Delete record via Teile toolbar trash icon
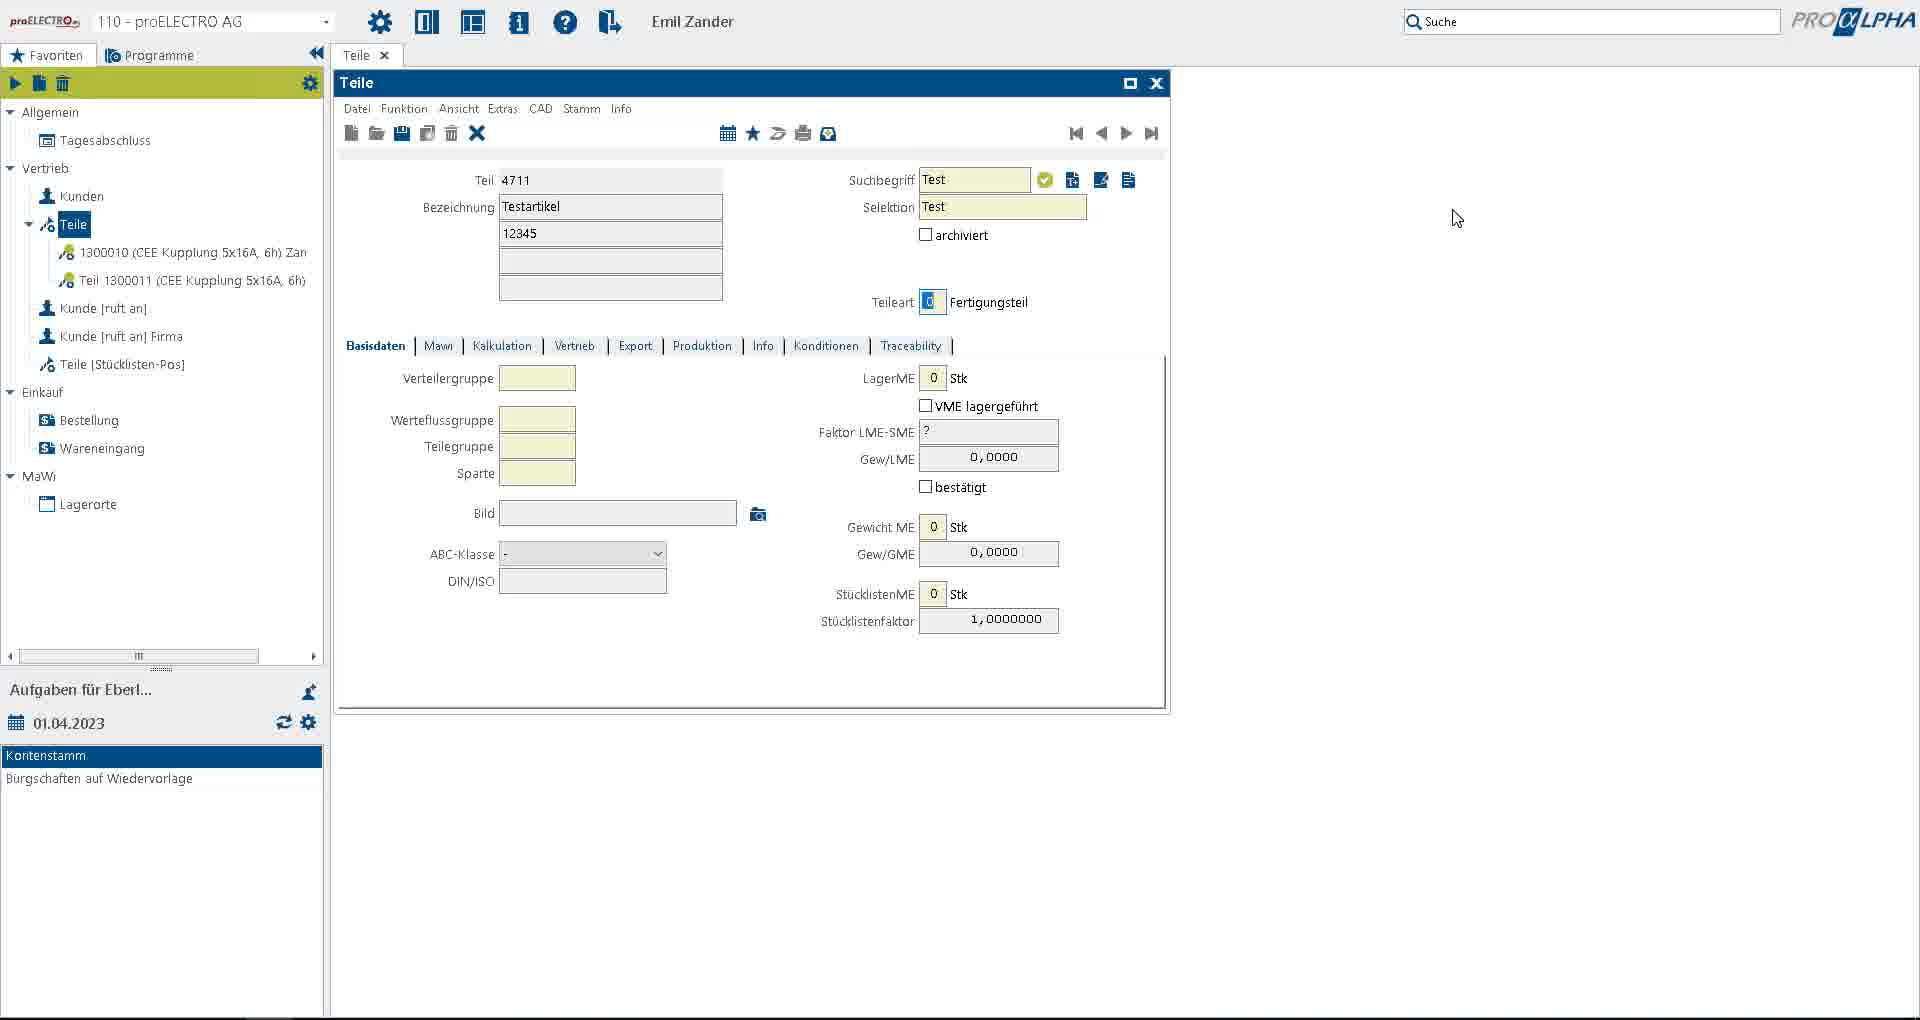 [451, 133]
